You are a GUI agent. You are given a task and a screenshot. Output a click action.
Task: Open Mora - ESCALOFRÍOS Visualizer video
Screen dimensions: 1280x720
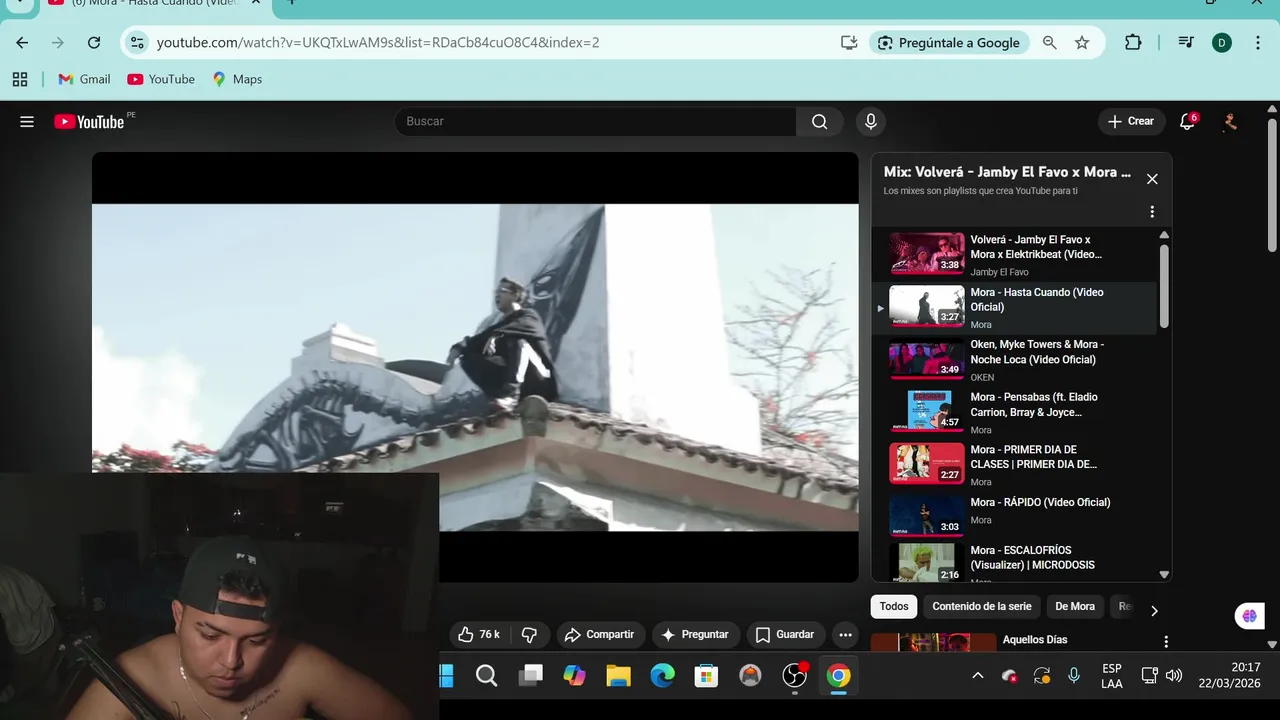pos(1014,562)
